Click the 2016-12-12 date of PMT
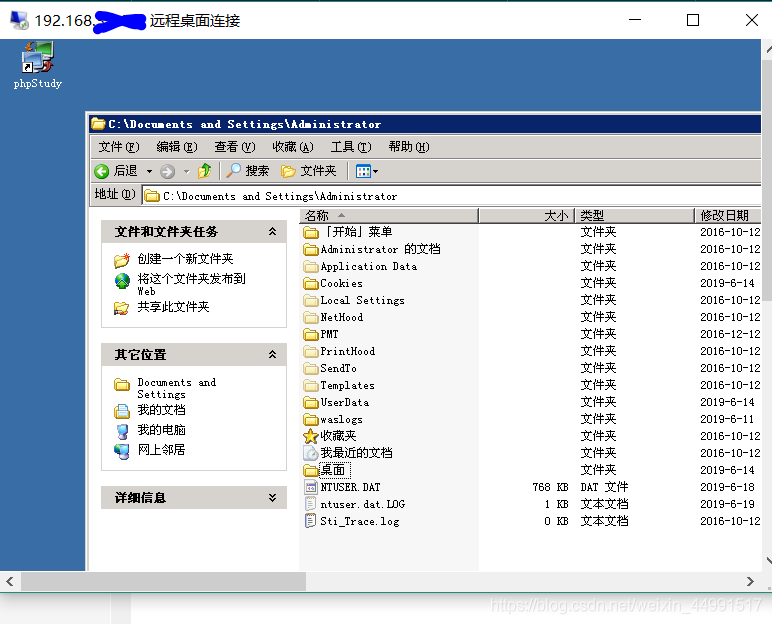The height and width of the screenshot is (624, 772). click(x=730, y=334)
